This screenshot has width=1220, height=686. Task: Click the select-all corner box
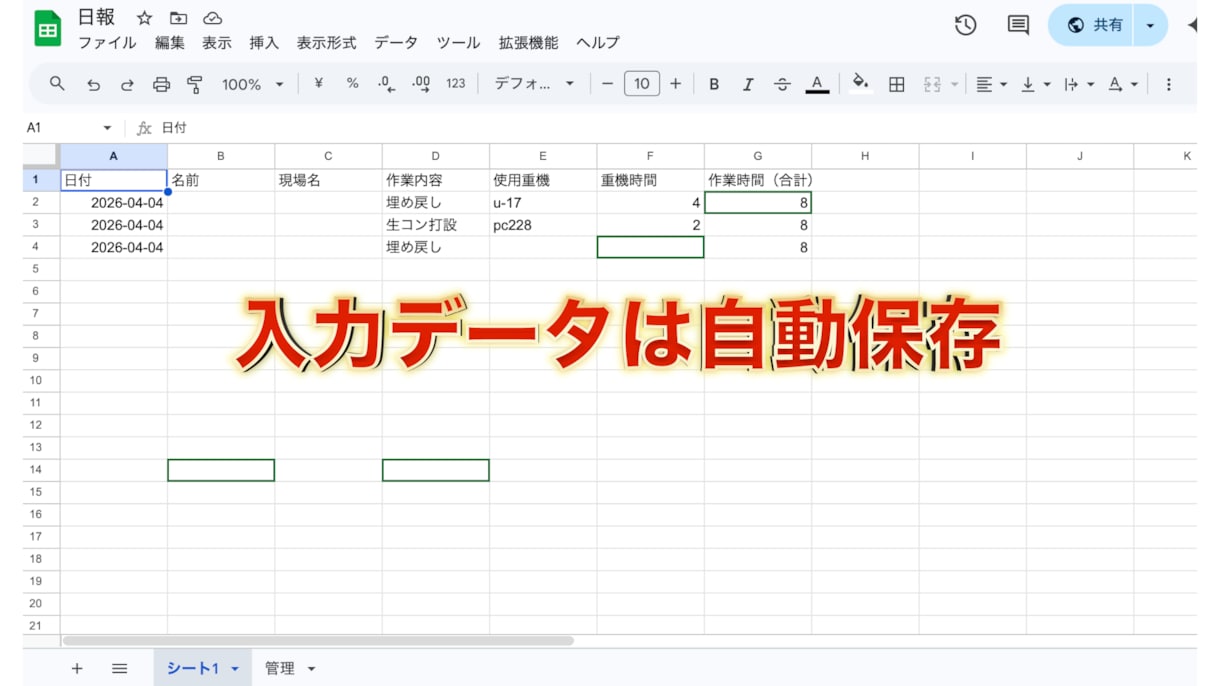41,156
